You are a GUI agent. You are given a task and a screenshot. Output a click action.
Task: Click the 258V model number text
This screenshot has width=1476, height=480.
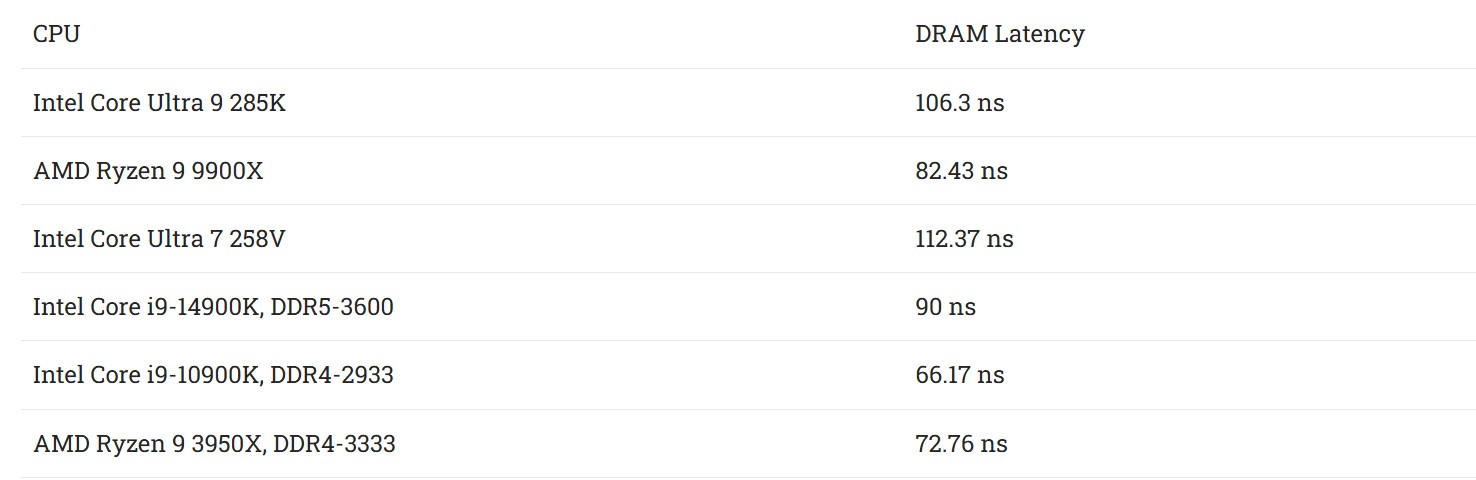point(257,239)
